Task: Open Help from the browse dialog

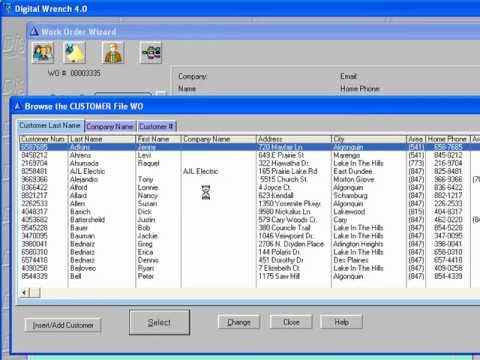Action: pos(341,322)
